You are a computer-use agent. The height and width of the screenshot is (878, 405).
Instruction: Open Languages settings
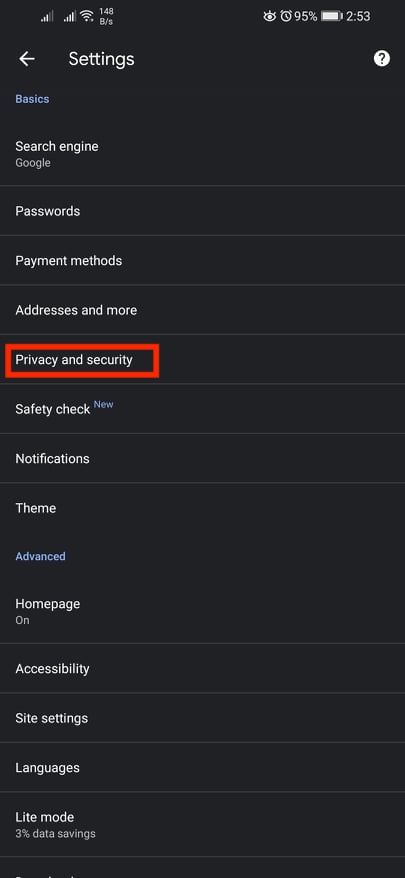coord(202,767)
